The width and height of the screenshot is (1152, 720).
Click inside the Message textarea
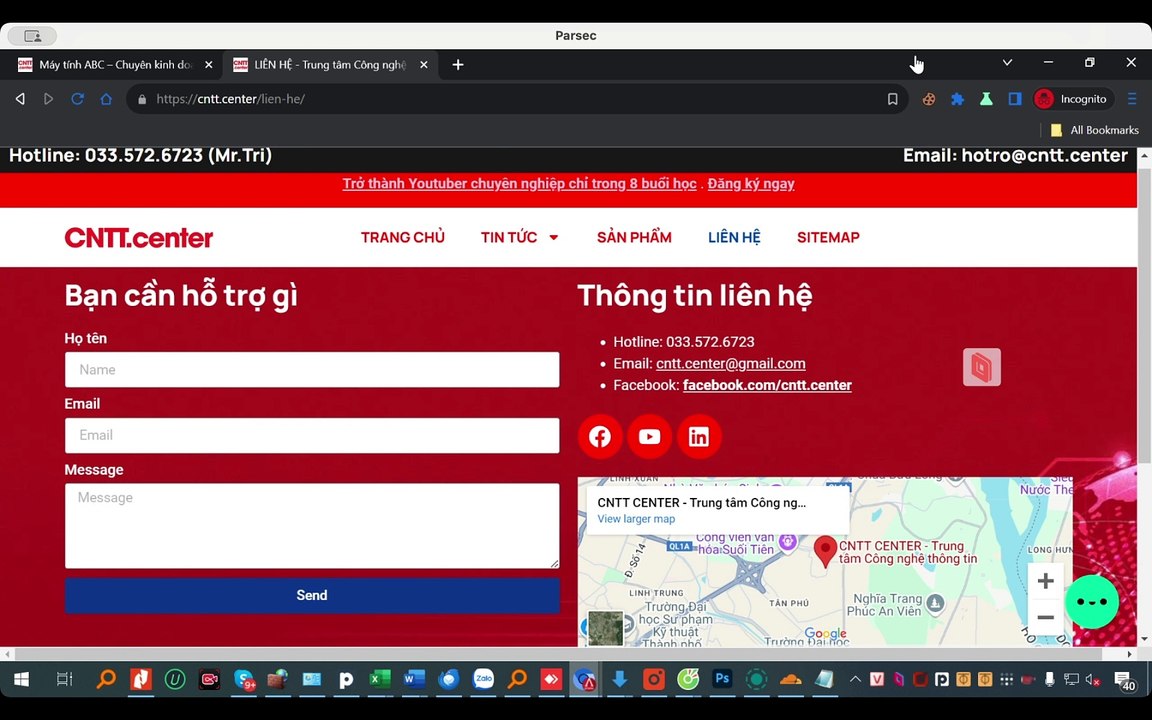(312, 525)
